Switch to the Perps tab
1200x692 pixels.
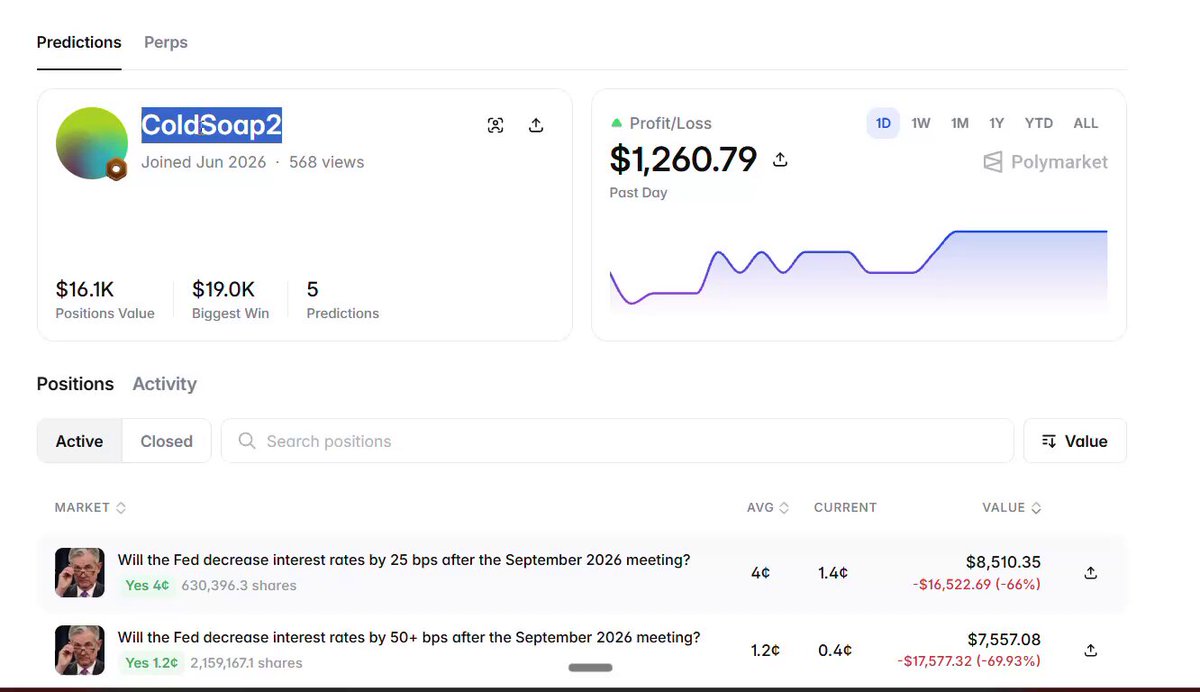(166, 43)
